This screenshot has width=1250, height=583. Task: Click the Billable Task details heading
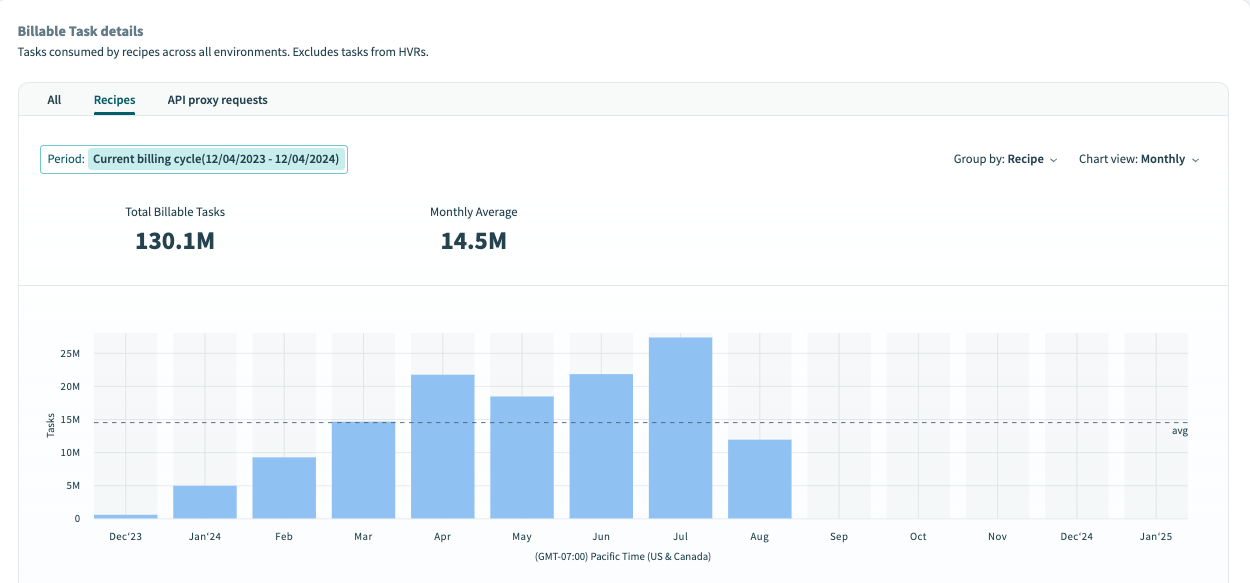(x=80, y=31)
